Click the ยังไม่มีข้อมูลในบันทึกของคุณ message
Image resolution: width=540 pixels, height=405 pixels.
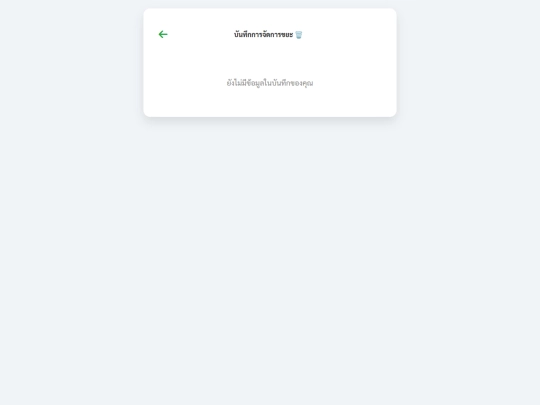point(270,83)
